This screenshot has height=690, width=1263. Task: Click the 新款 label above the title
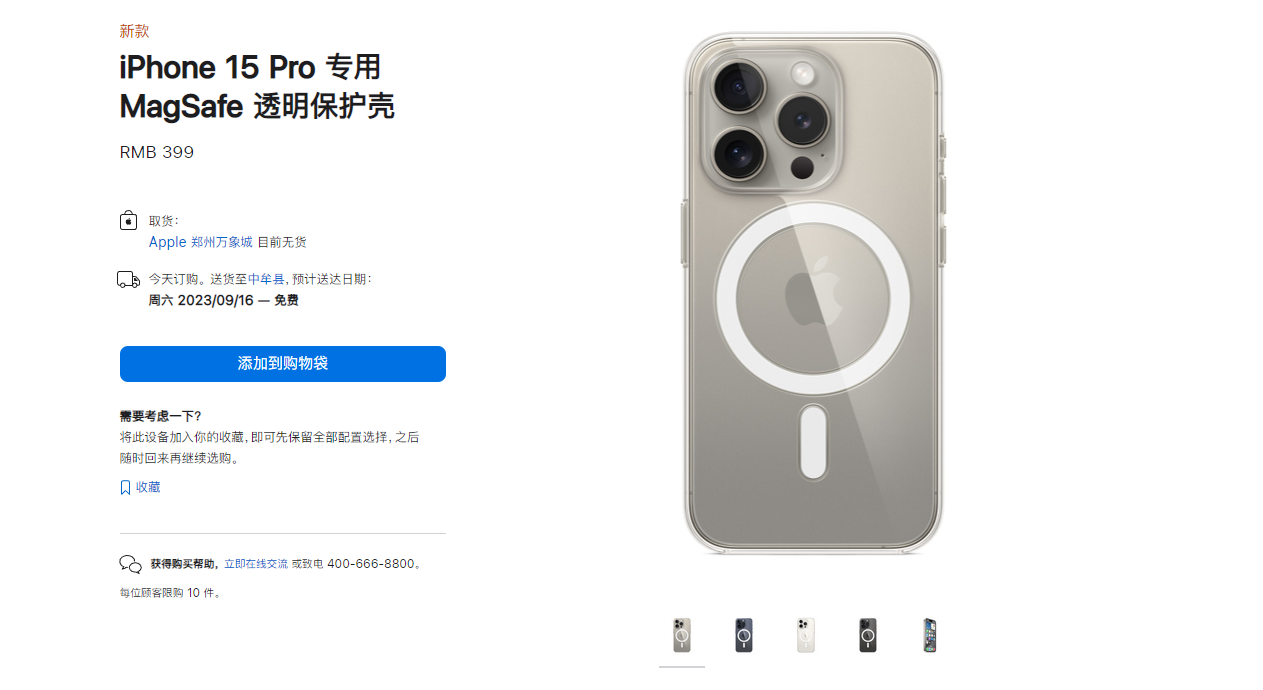[135, 31]
